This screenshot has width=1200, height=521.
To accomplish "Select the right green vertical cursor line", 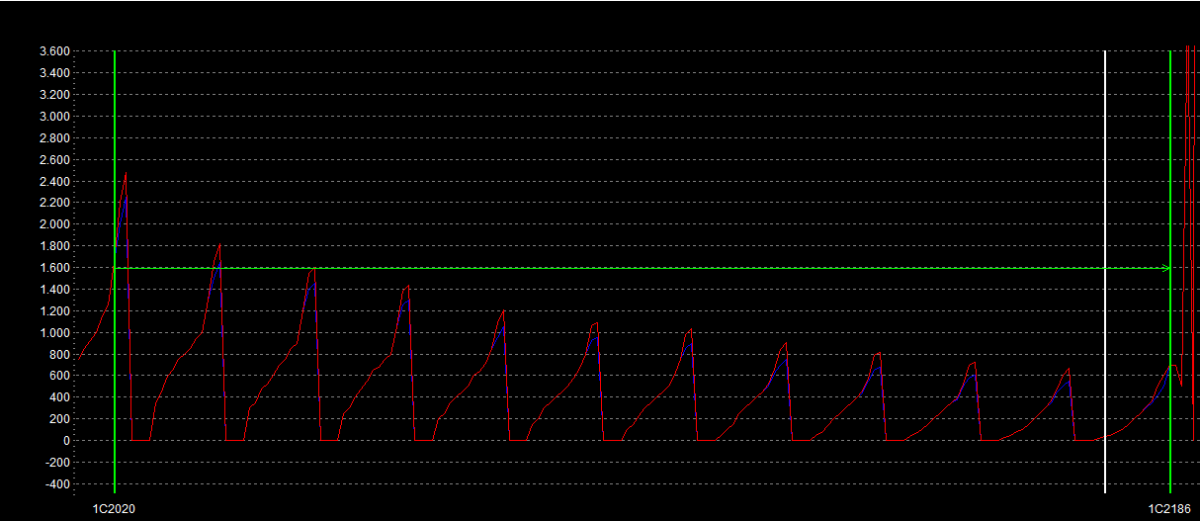I will click(1170, 271).
